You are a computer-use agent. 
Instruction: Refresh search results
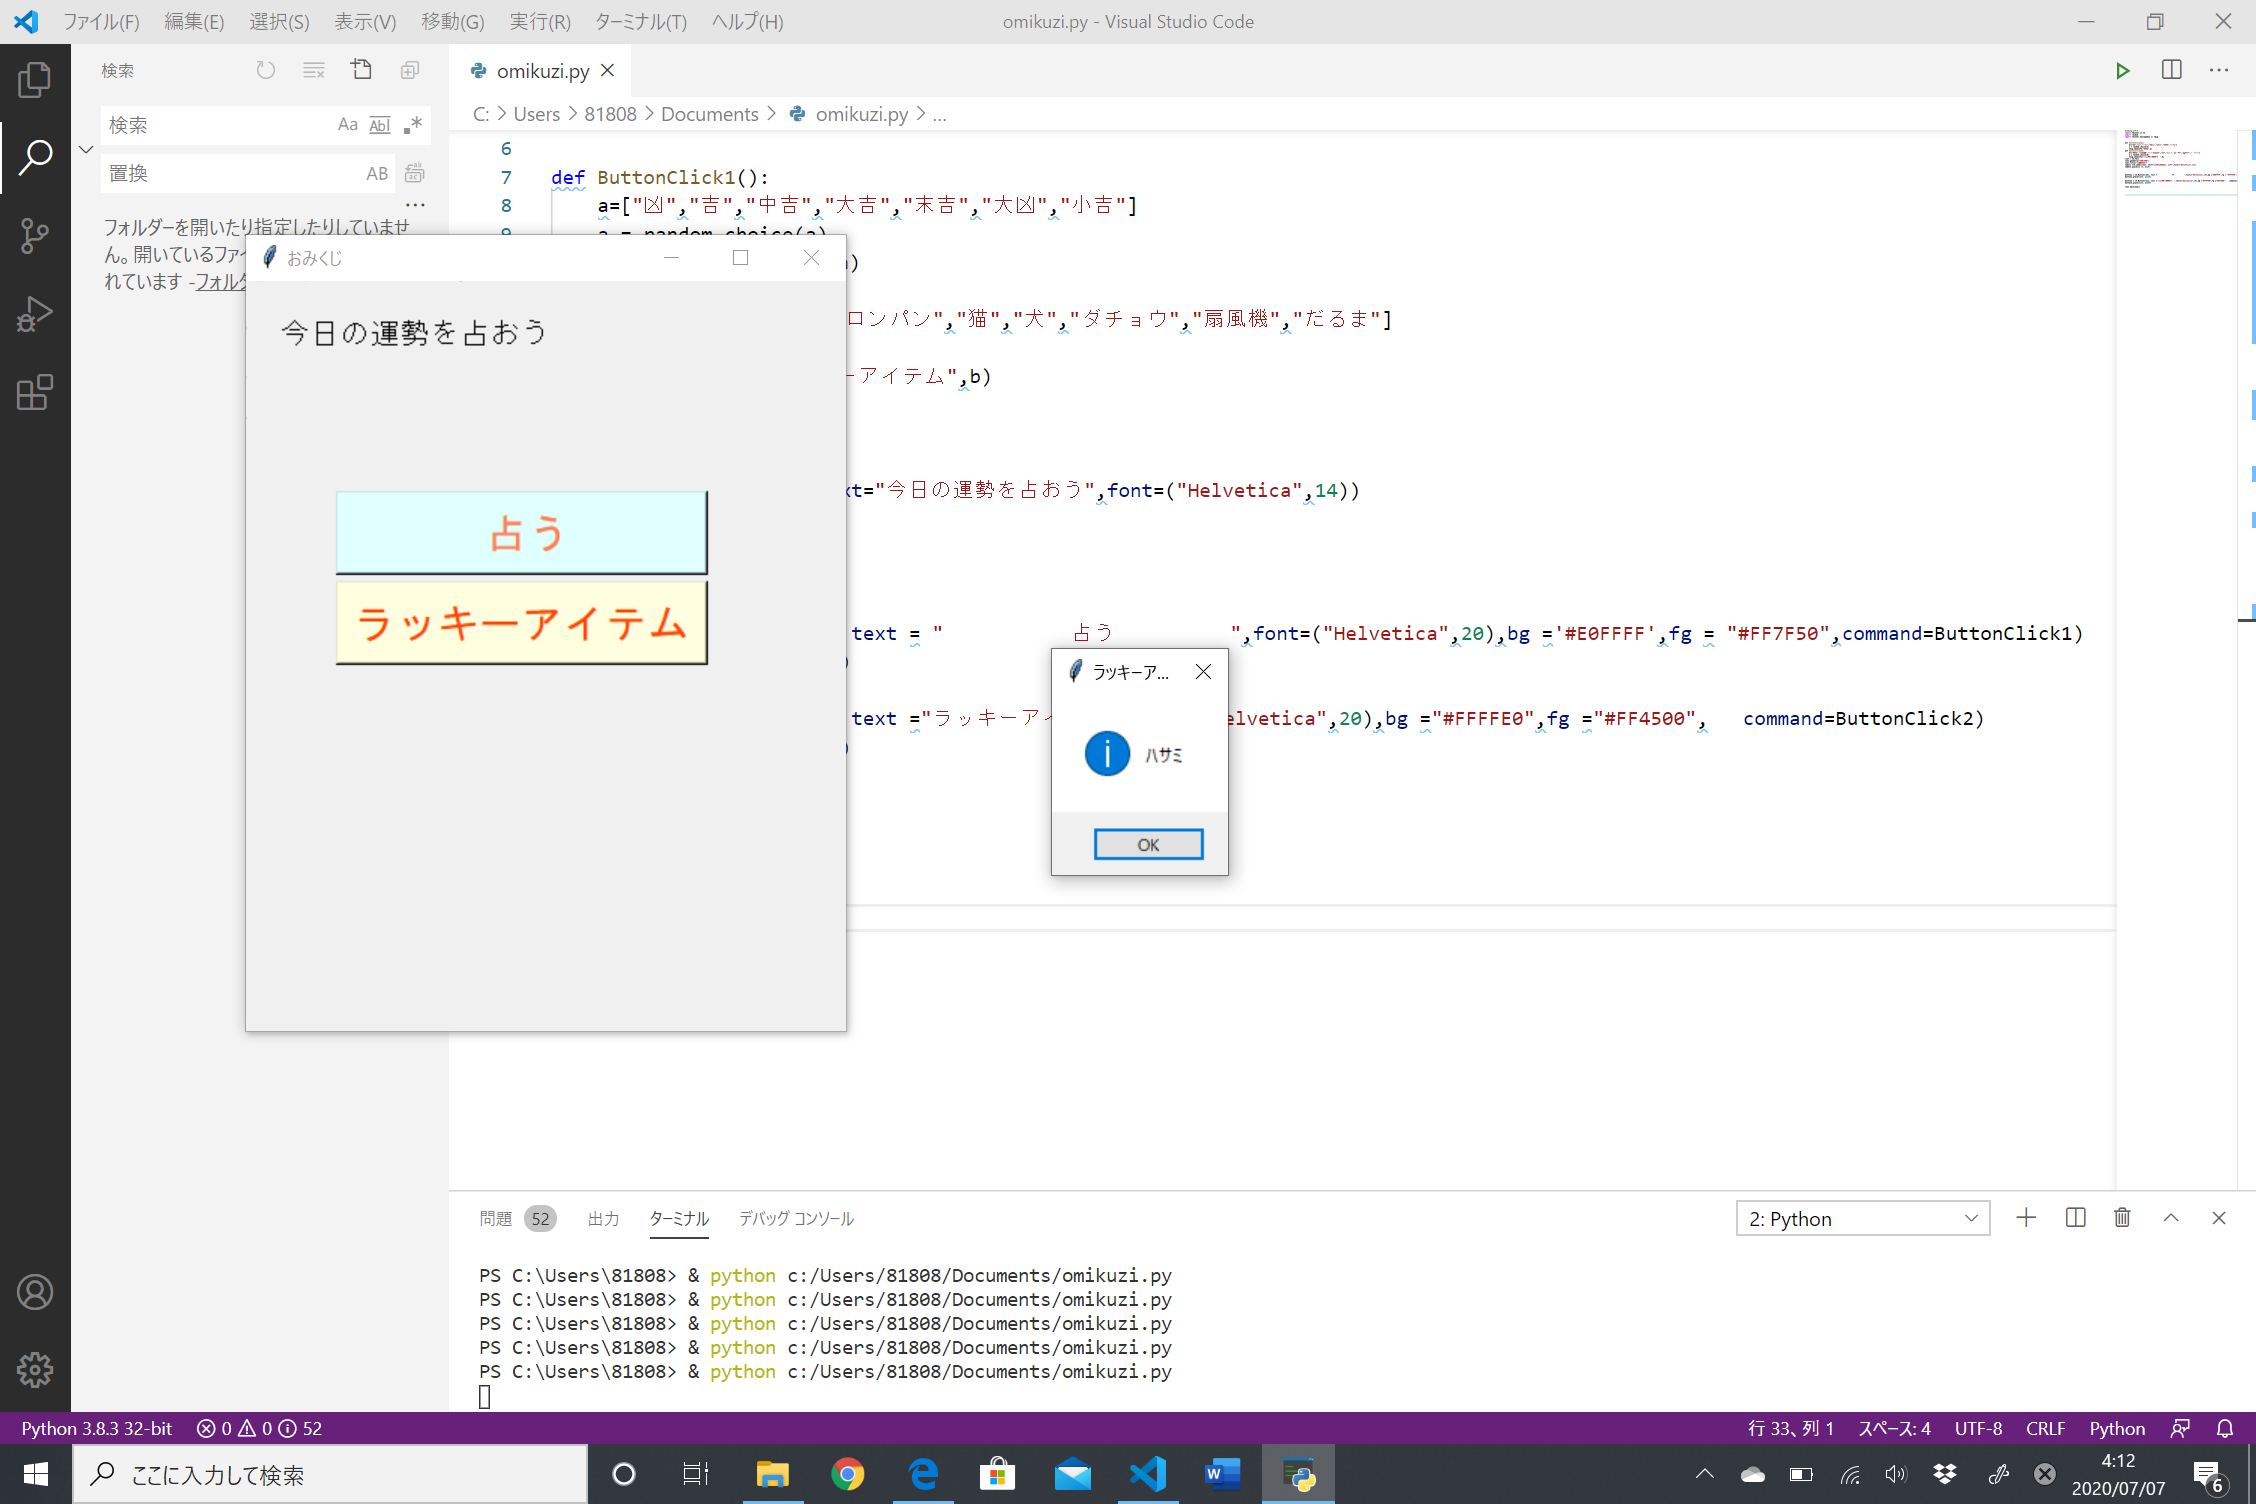265,70
